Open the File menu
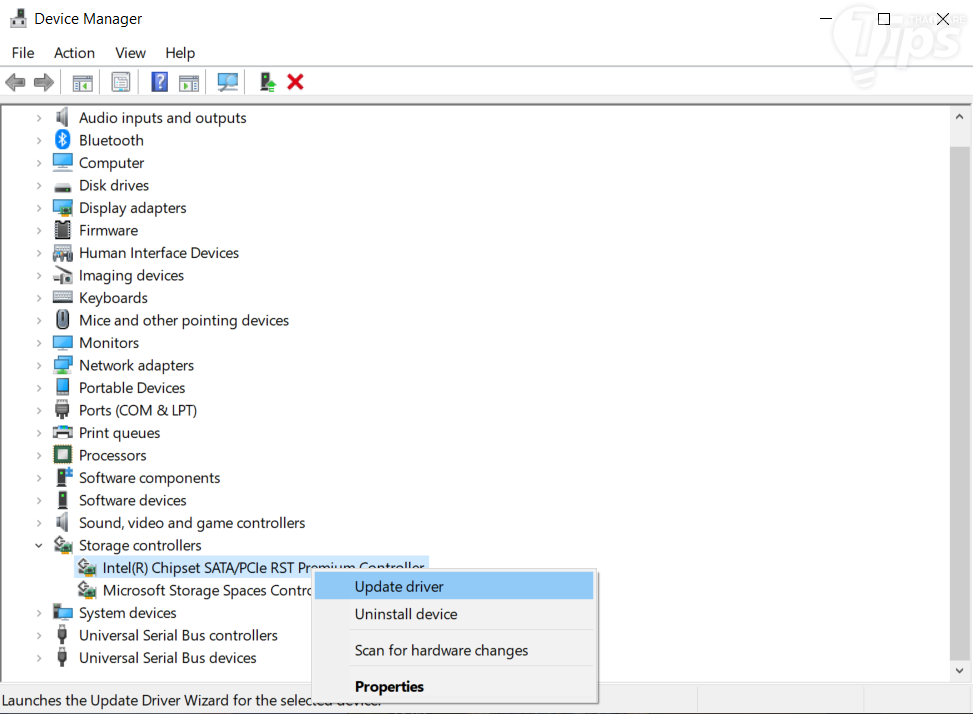The image size is (973, 714). [23, 53]
